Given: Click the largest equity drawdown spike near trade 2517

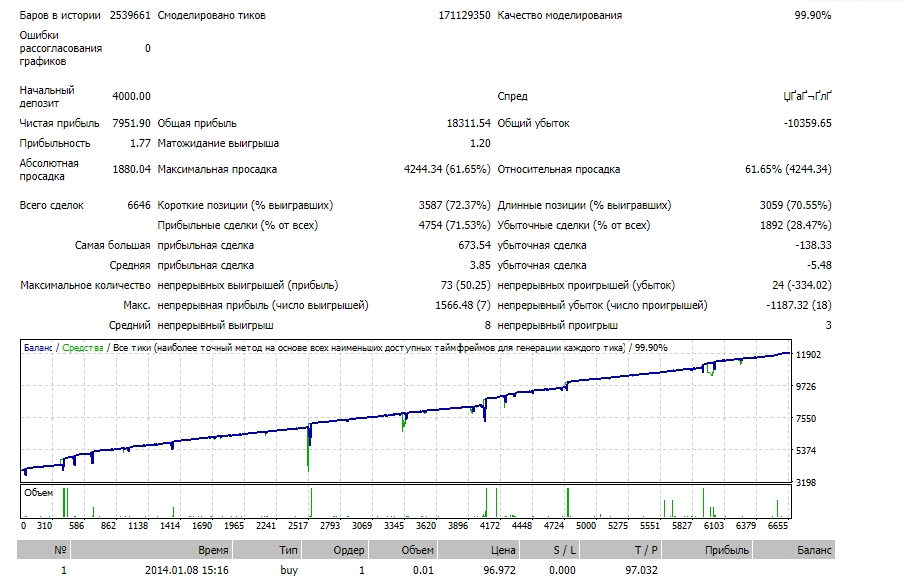Looking at the screenshot, I should (x=308, y=450).
